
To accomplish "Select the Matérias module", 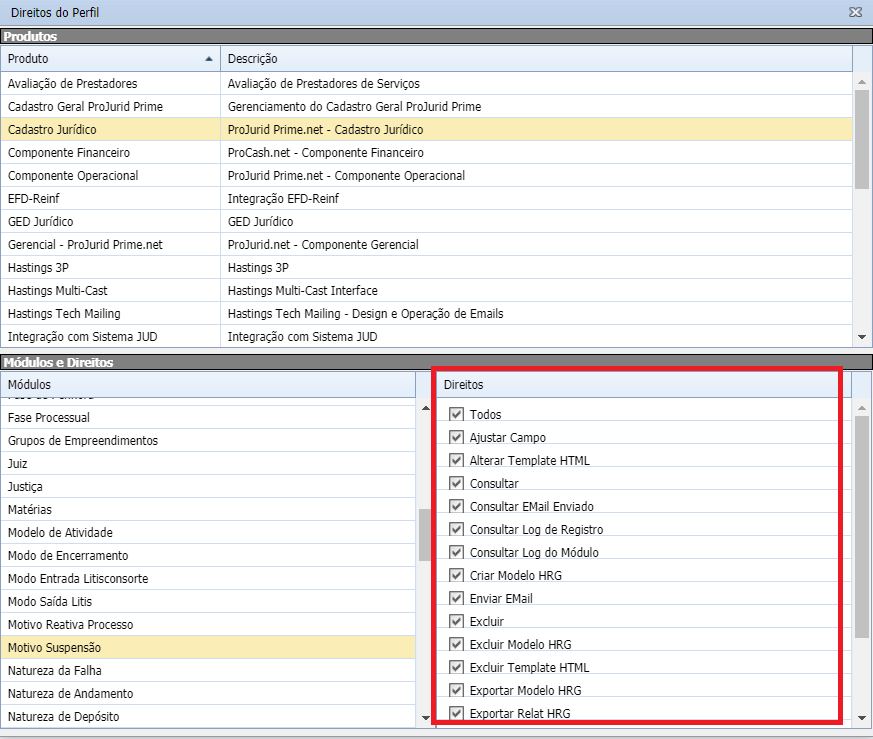I will (208, 510).
